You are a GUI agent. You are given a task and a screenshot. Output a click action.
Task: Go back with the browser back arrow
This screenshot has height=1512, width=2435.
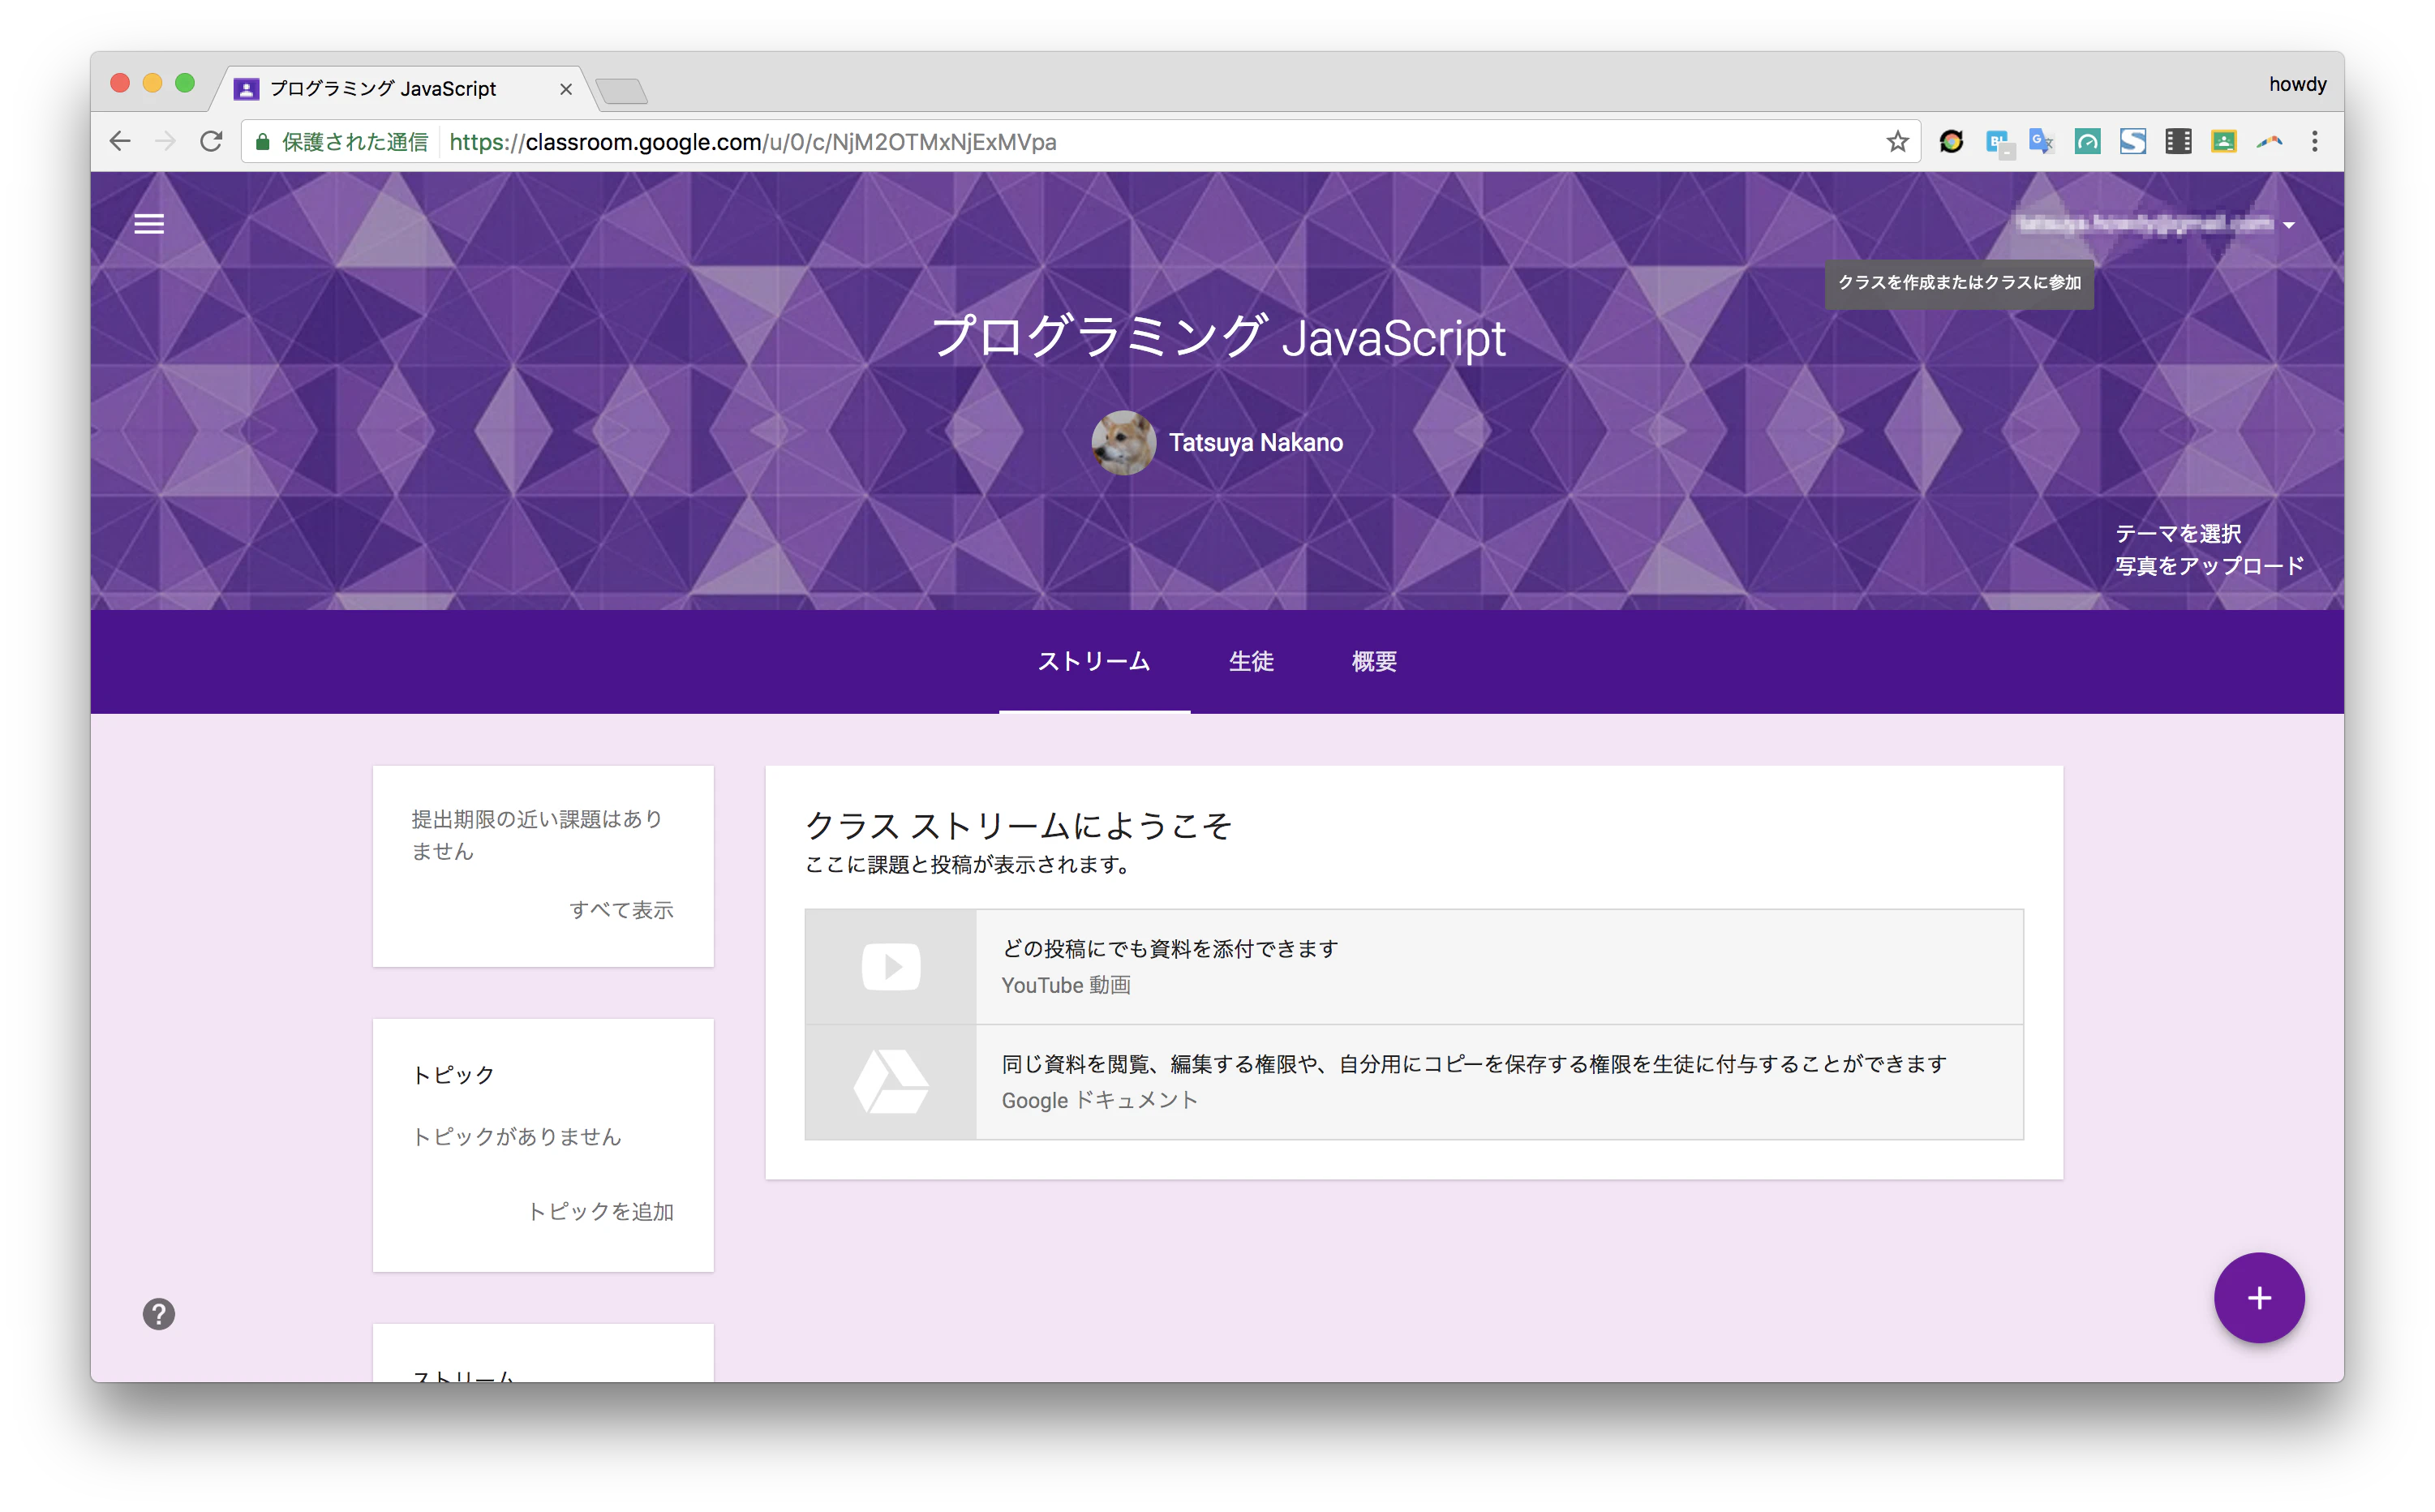(x=120, y=142)
